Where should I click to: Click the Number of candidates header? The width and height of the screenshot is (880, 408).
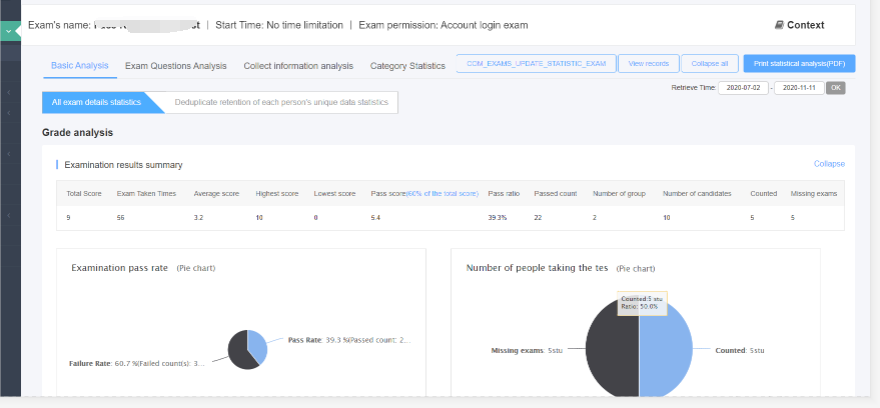tap(697, 194)
